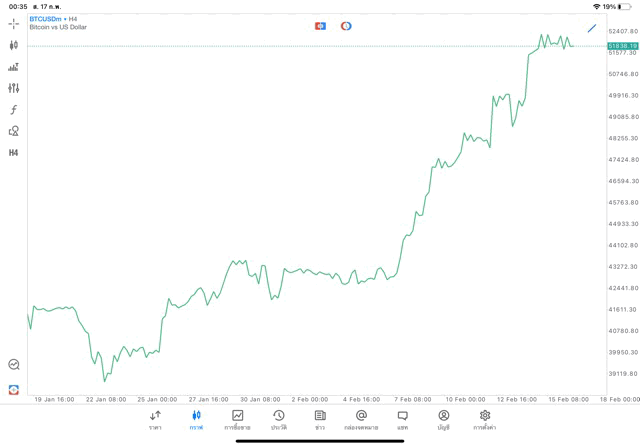
Task: Switch to the ราคา (Quotes) tab
Action: click(x=155, y=420)
